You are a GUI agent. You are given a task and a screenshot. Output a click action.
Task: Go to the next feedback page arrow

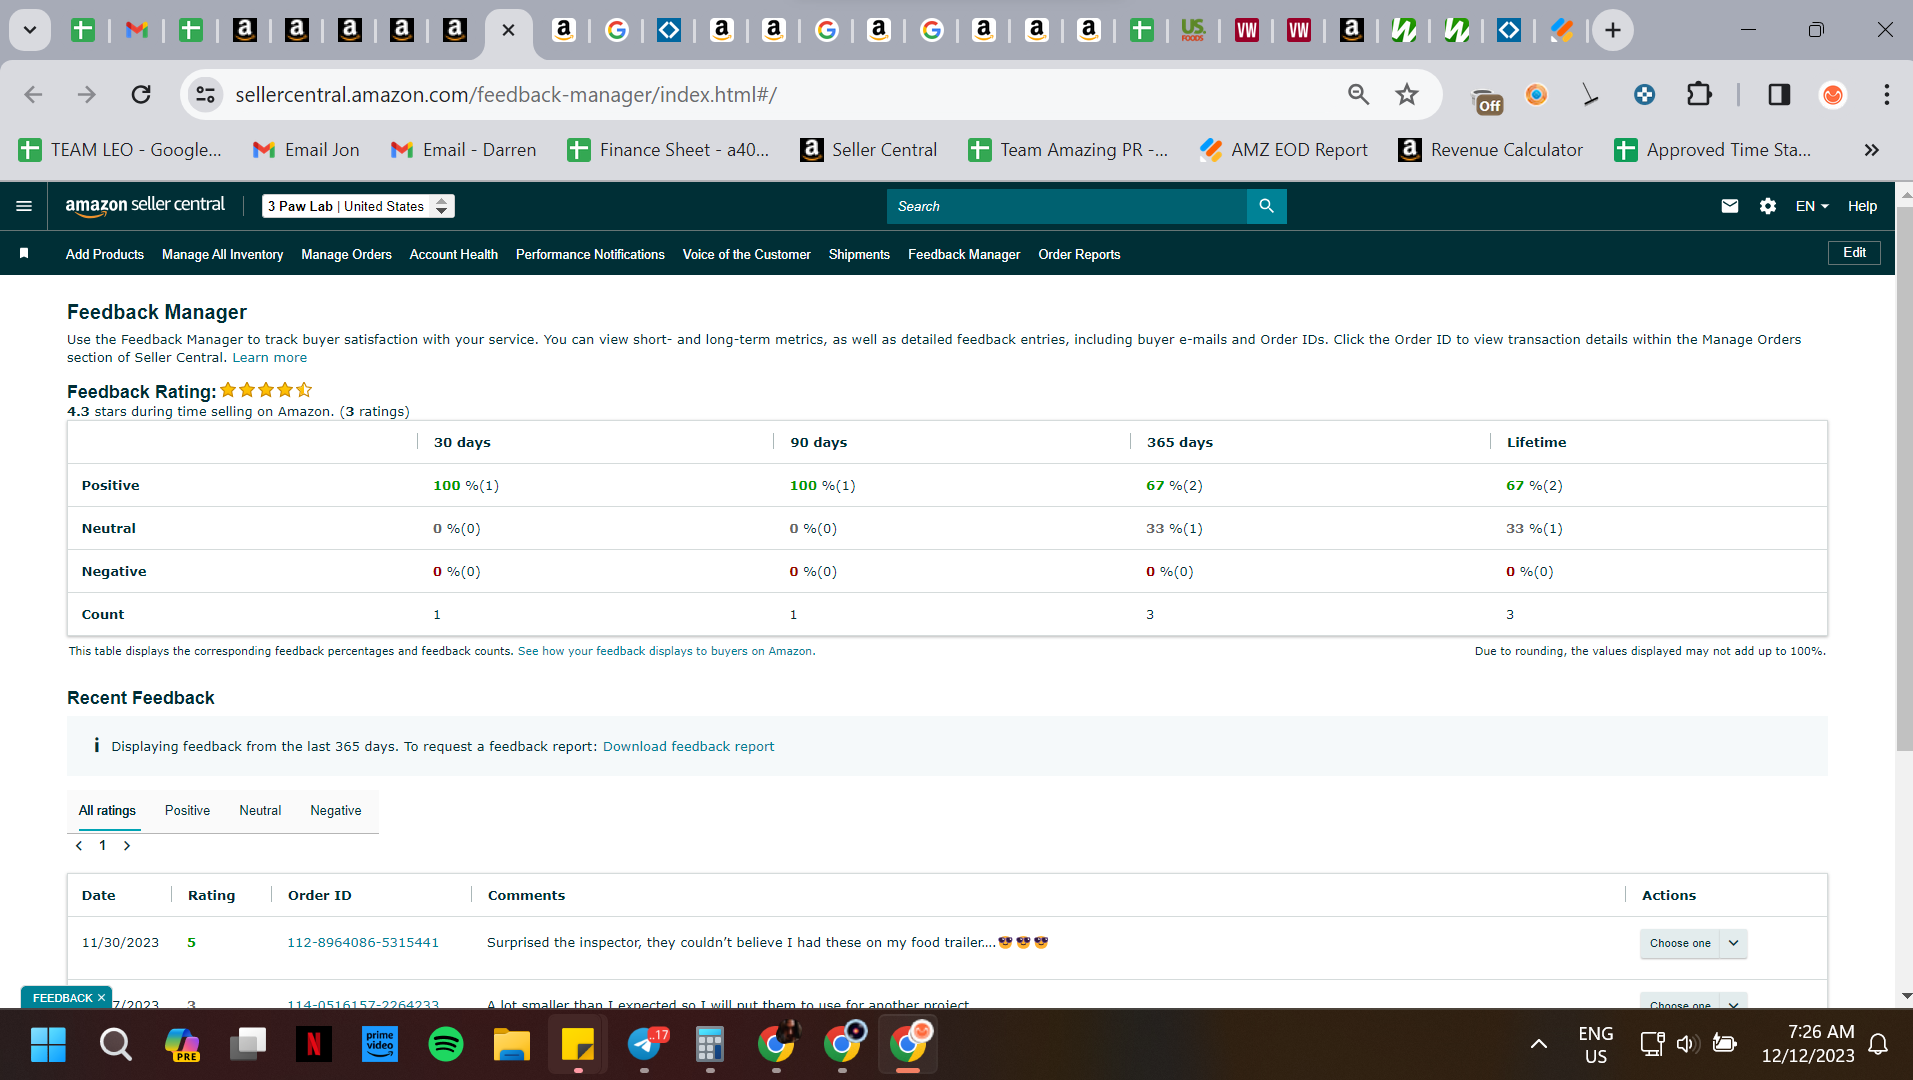coord(126,846)
